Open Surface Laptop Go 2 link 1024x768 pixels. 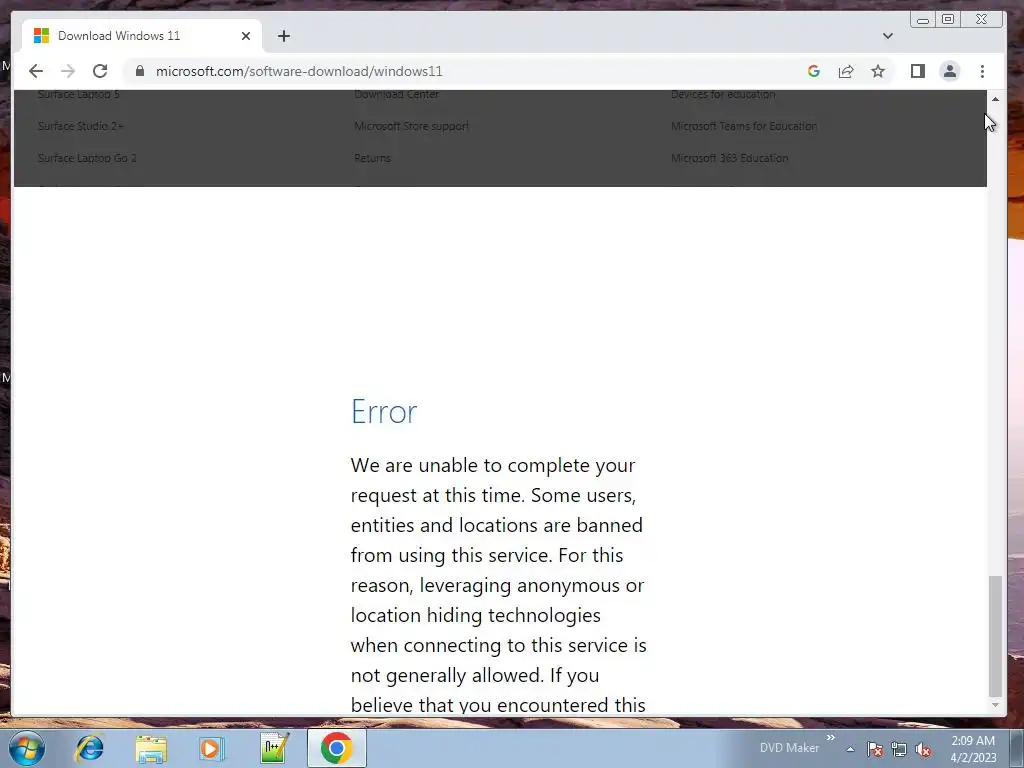(87, 158)
